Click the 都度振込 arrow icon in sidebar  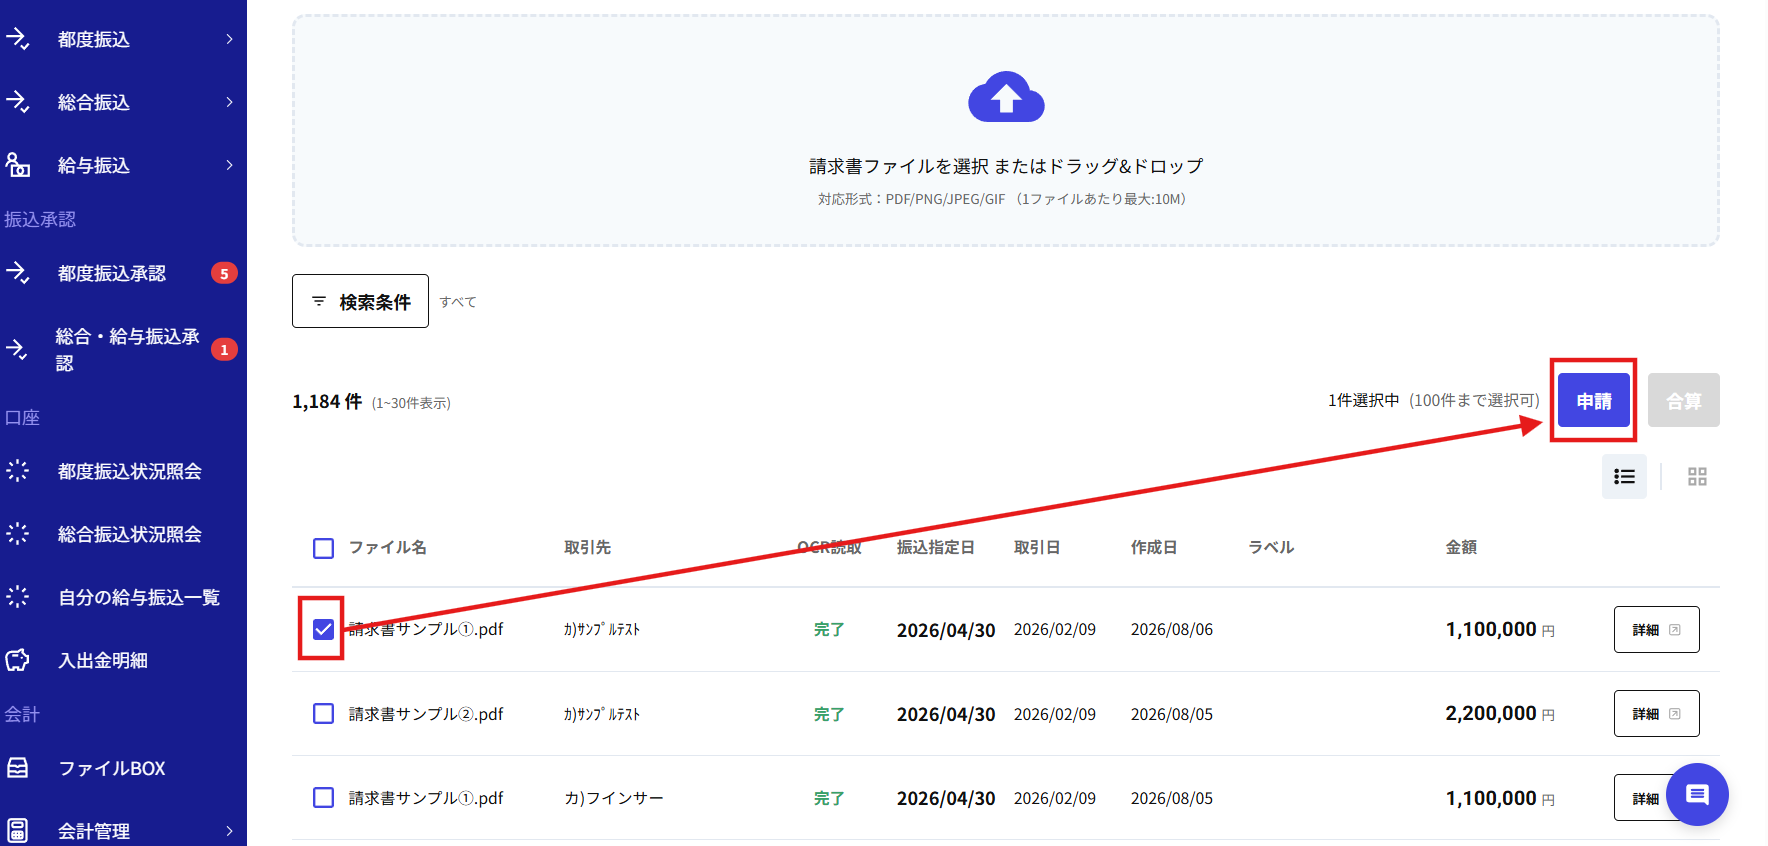[x=18, y=39]
